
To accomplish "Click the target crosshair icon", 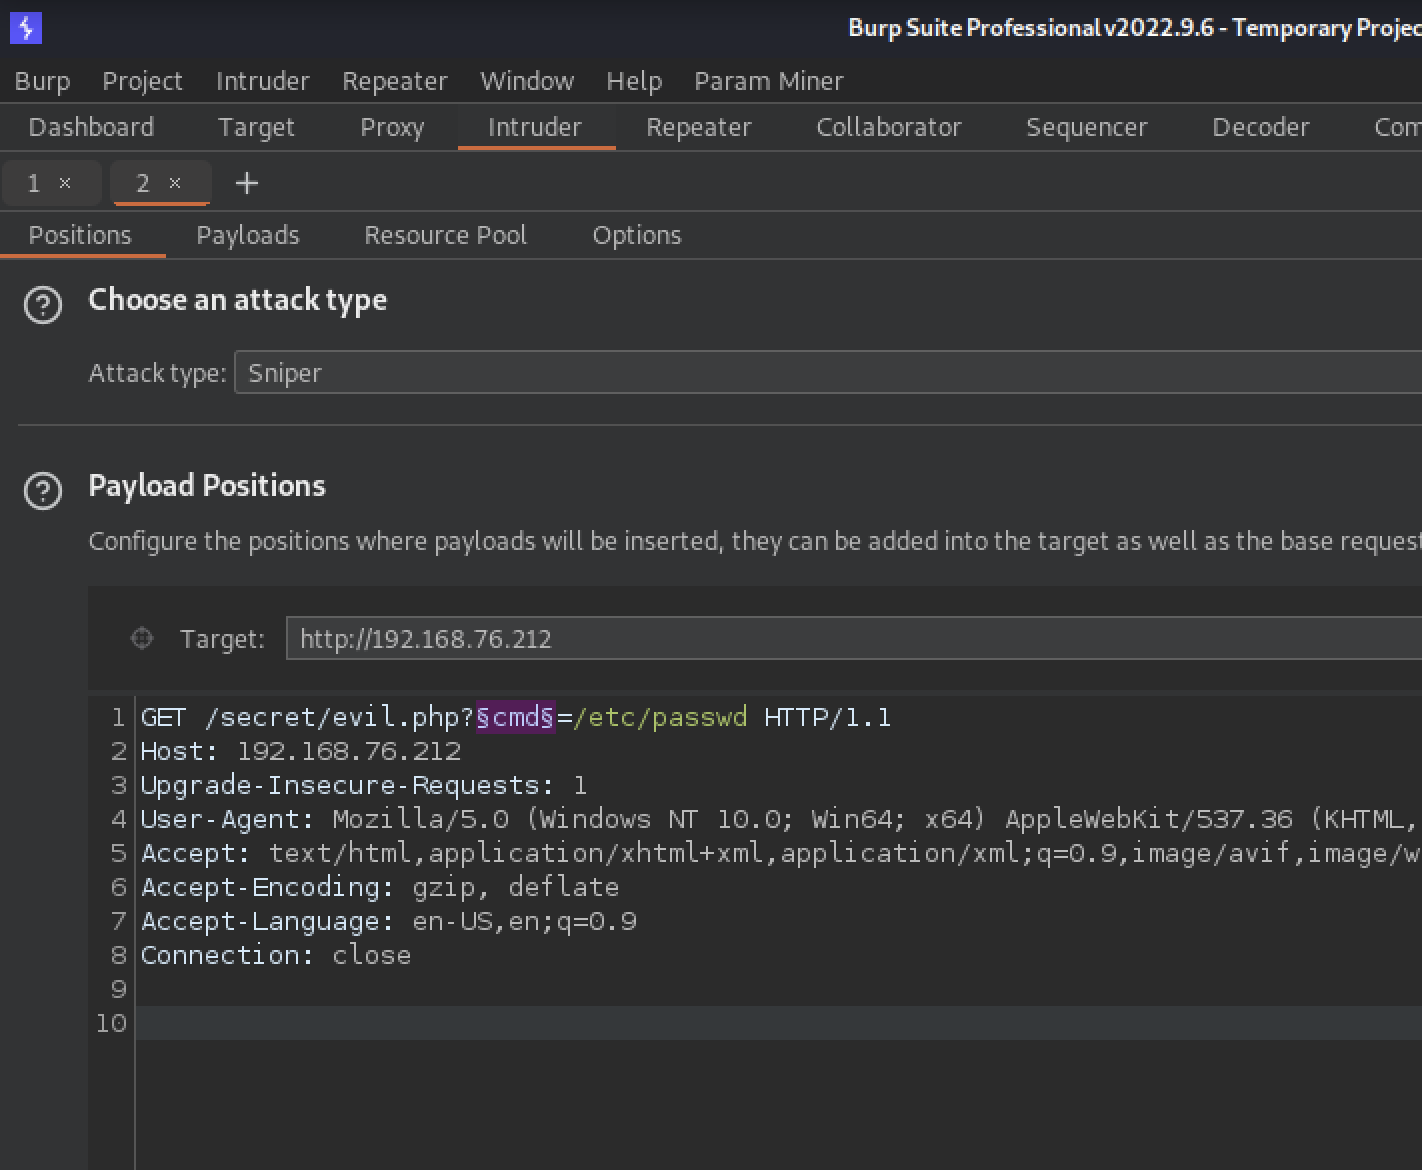I will click(142, 638).
